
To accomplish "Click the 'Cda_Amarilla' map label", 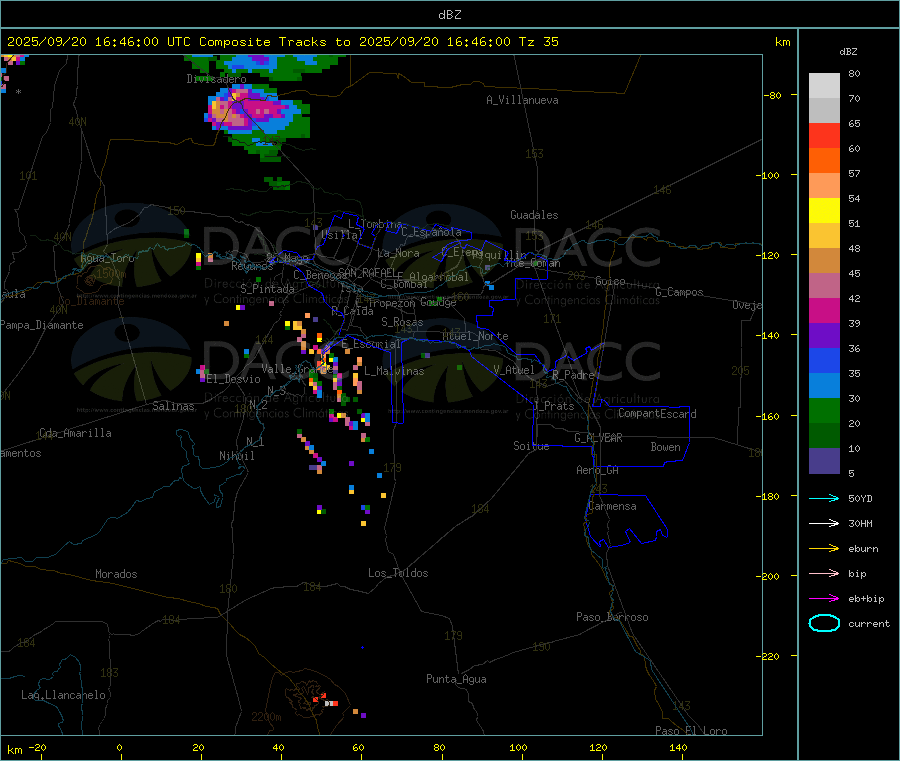I will tap(75, 433).
